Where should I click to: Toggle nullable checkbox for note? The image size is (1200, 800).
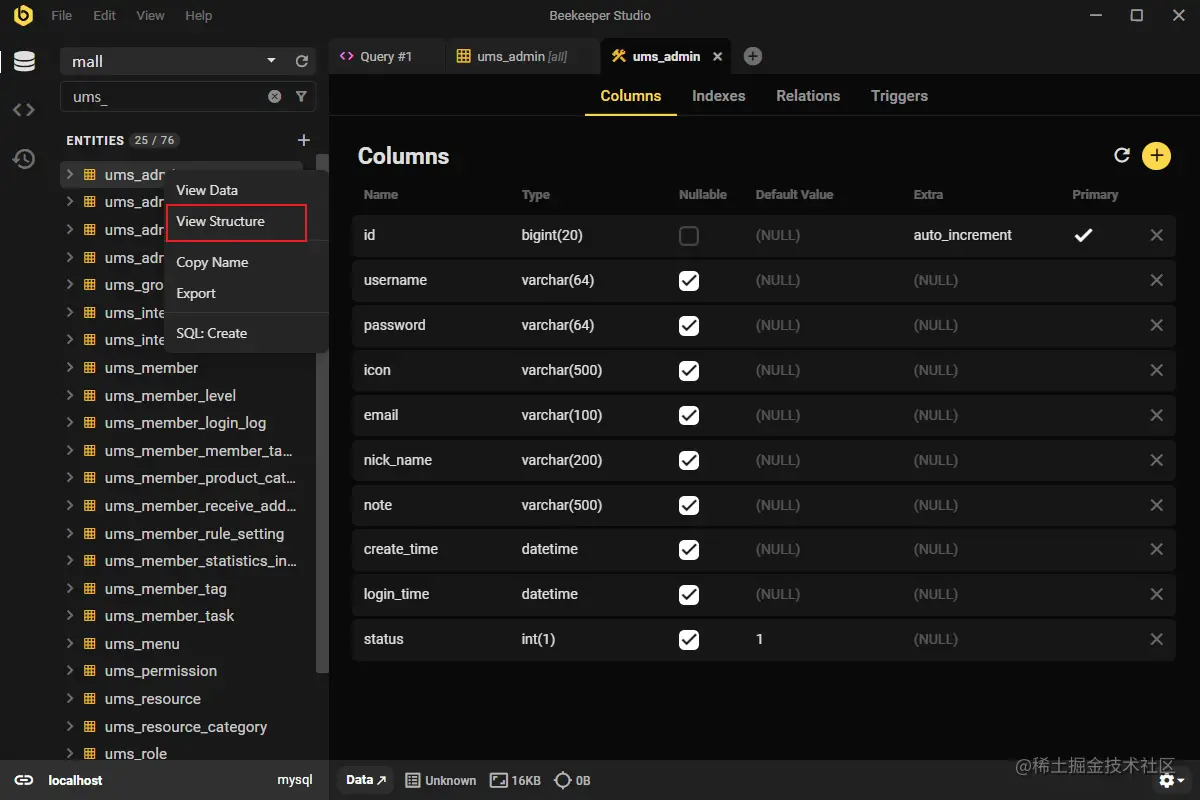[x=689, y=506]
